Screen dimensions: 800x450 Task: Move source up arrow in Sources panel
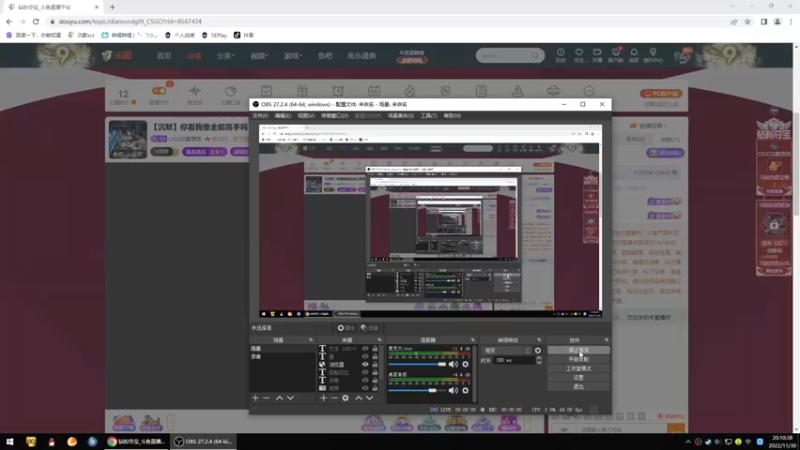[x=358, y=398]
